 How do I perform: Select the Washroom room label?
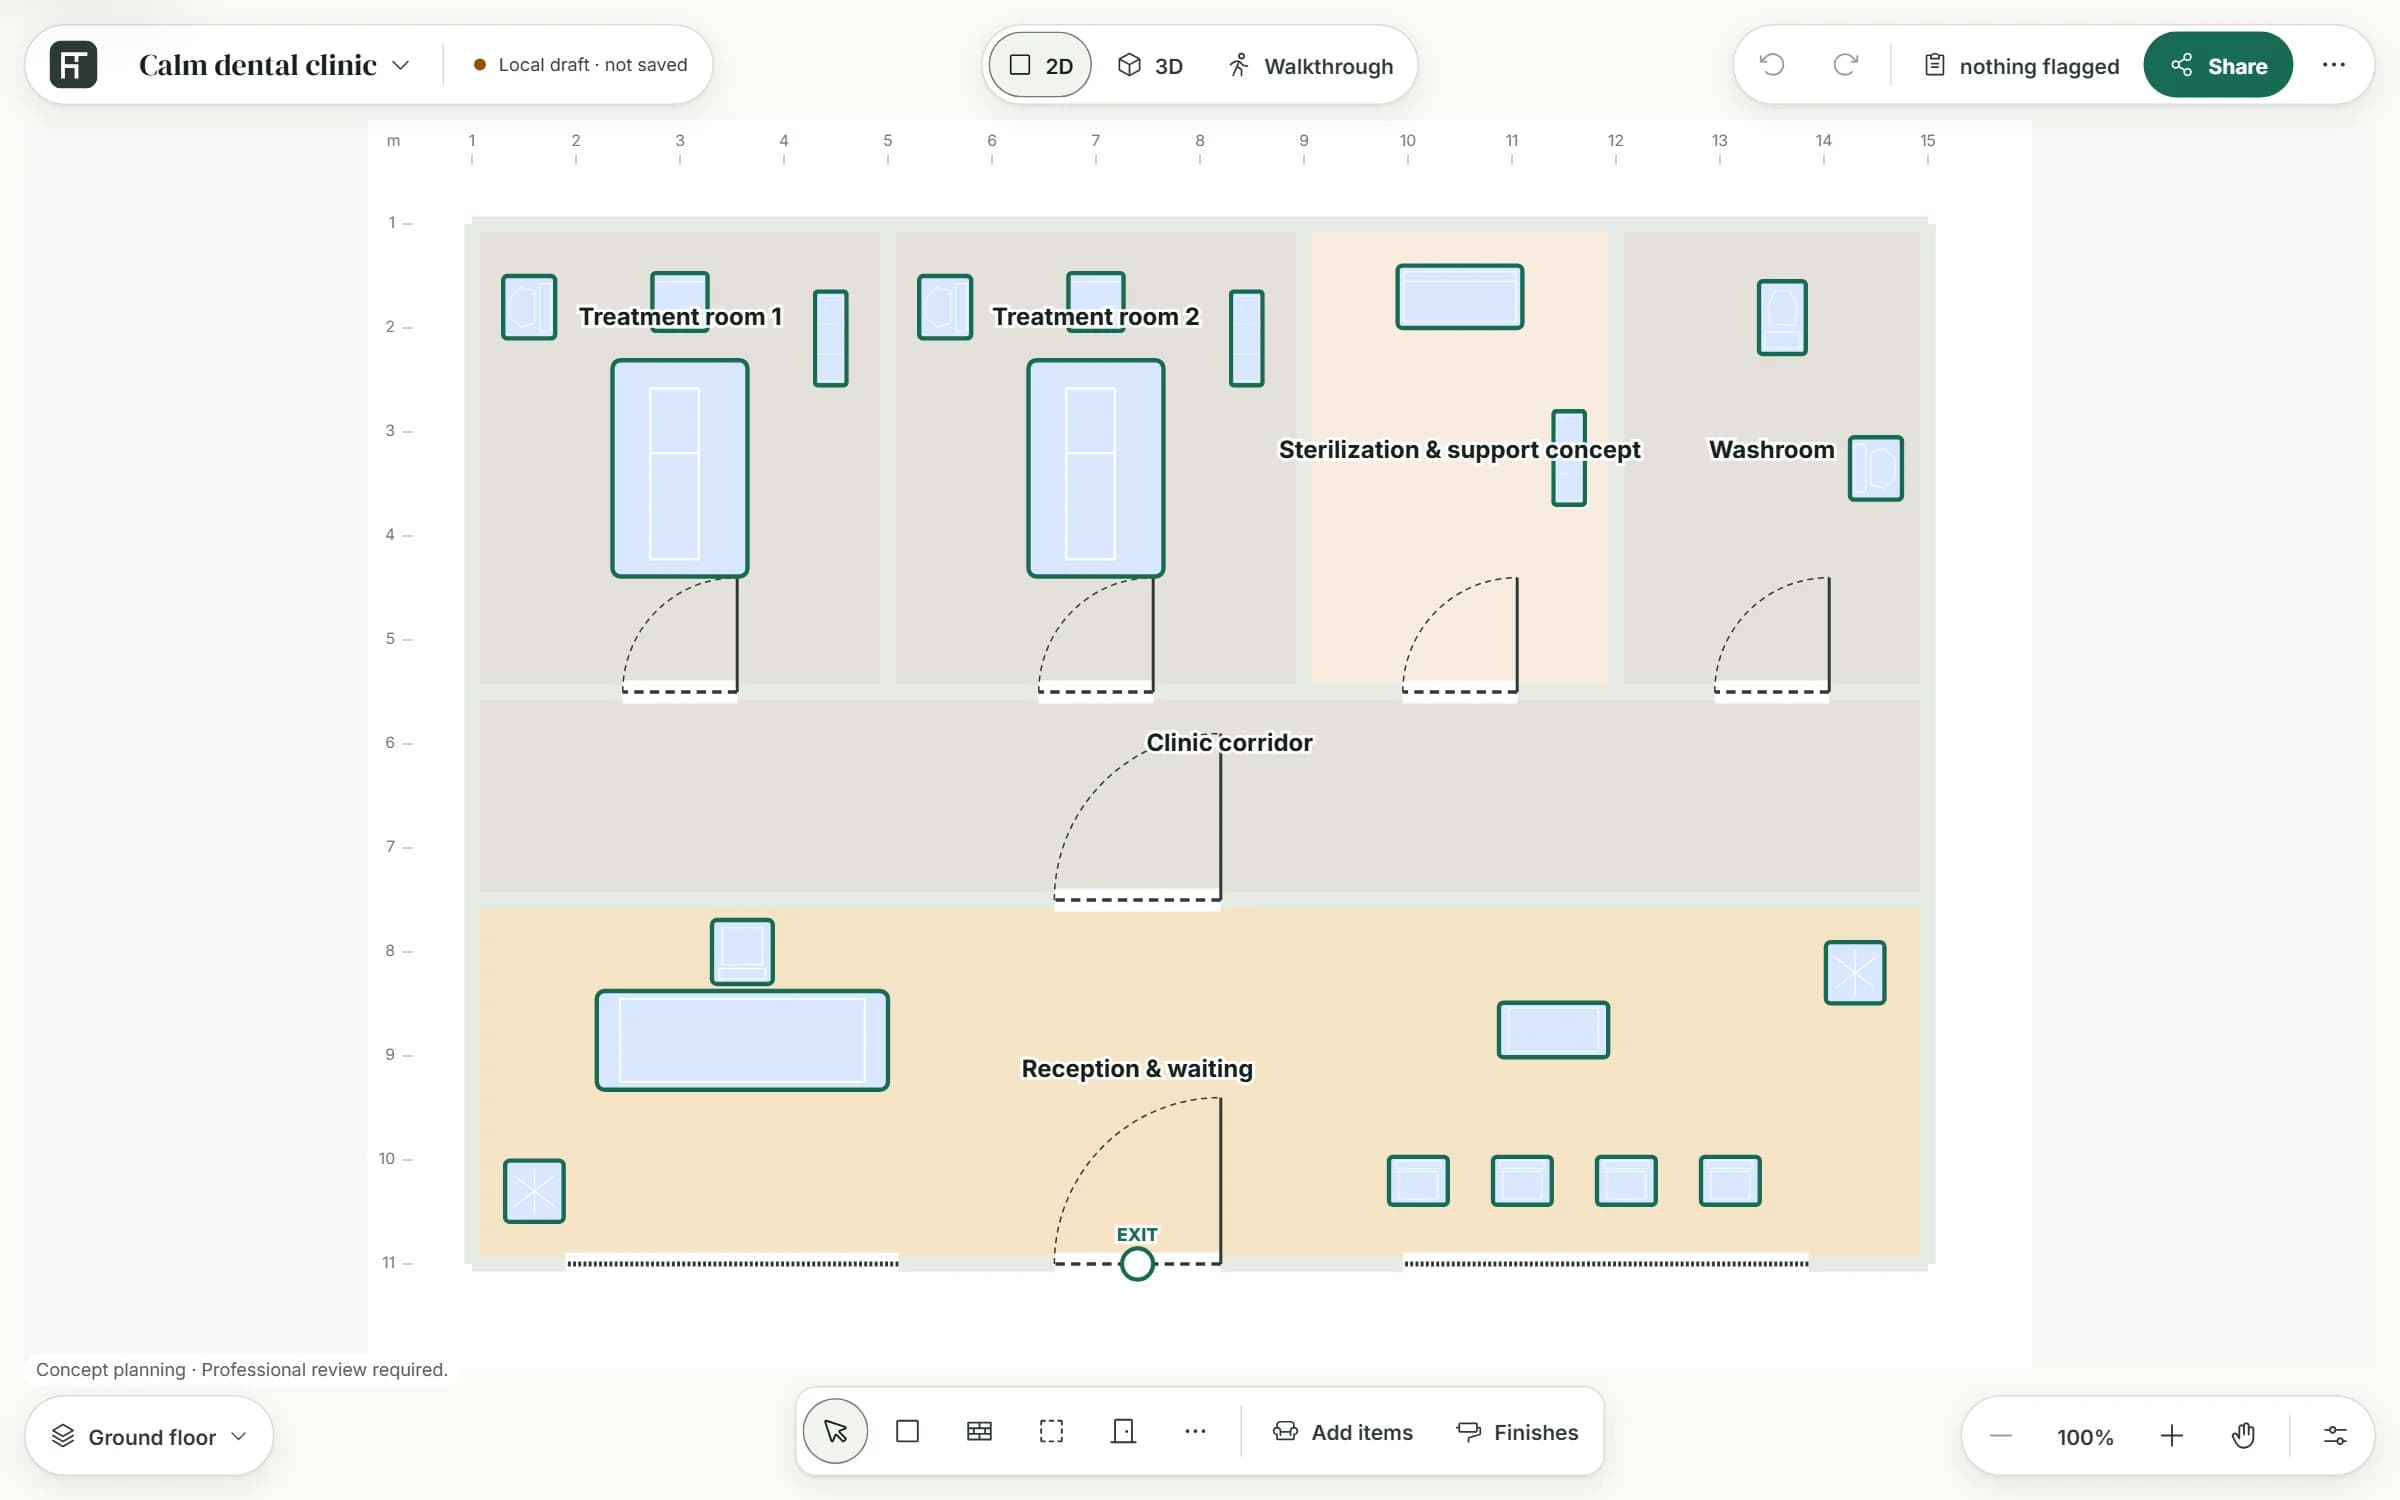[1772, 450]
